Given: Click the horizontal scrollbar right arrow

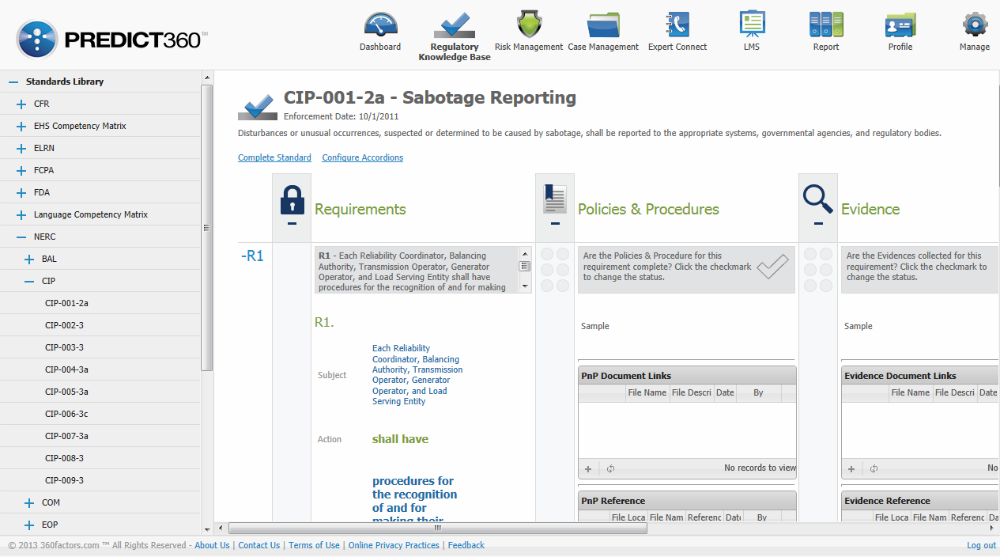Looking at the screenshot, I should point(992,528).
